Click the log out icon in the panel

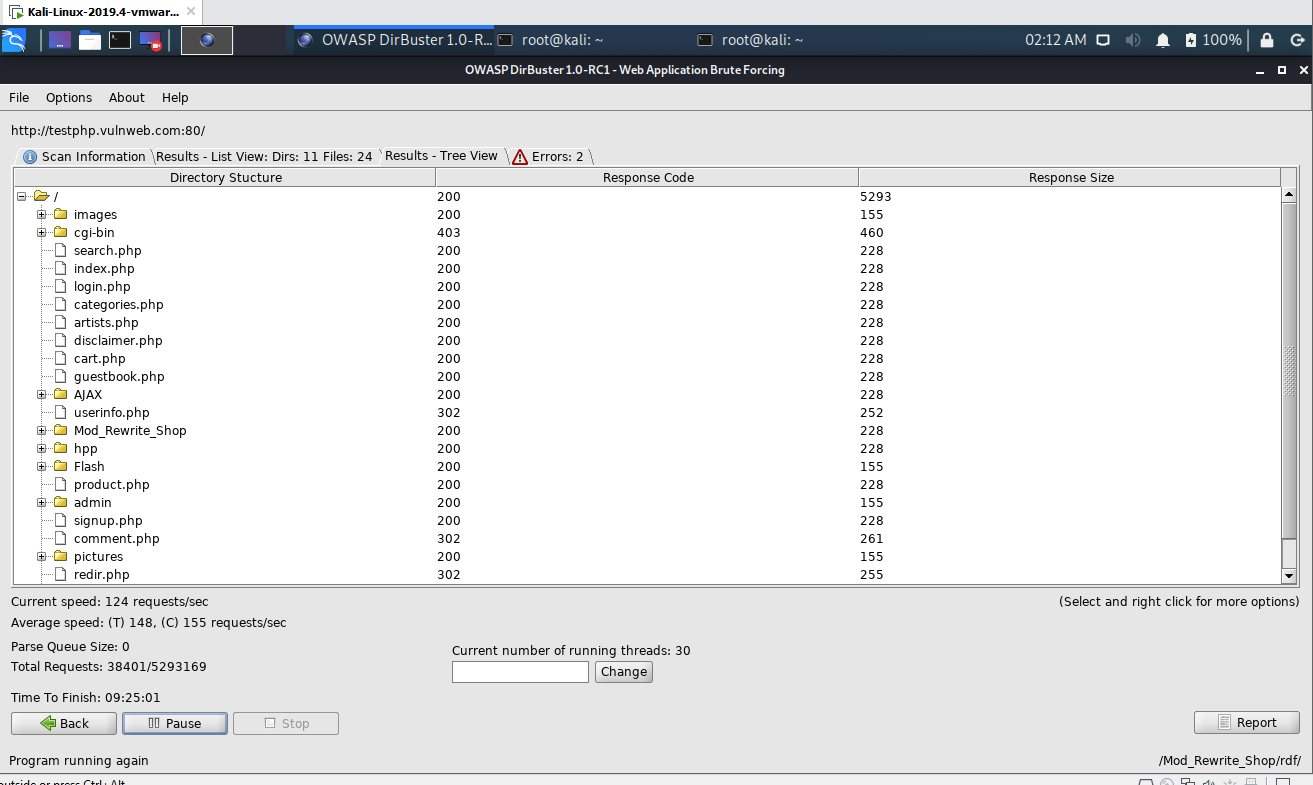coord(1297,40)
